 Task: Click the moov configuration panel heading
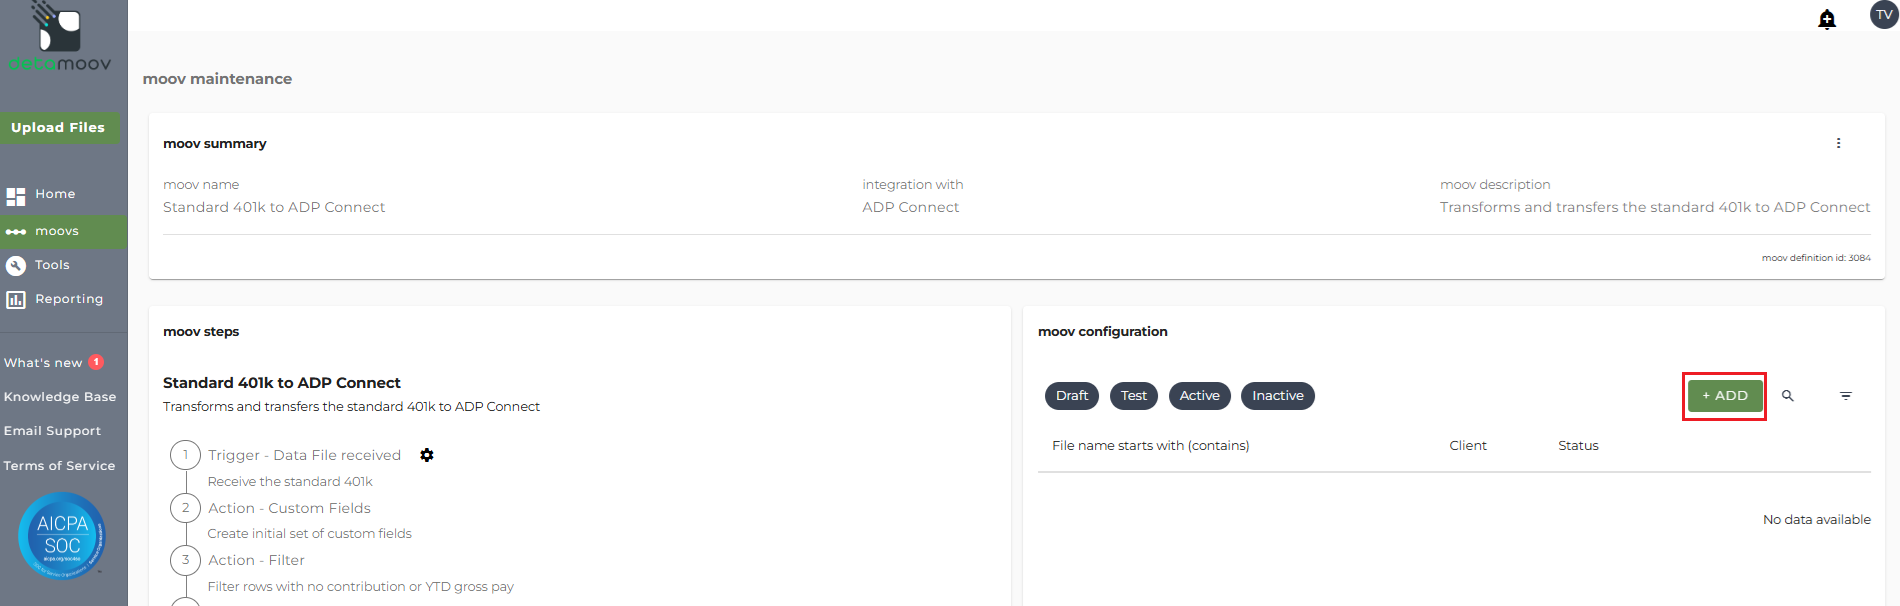coord(1102,332)
